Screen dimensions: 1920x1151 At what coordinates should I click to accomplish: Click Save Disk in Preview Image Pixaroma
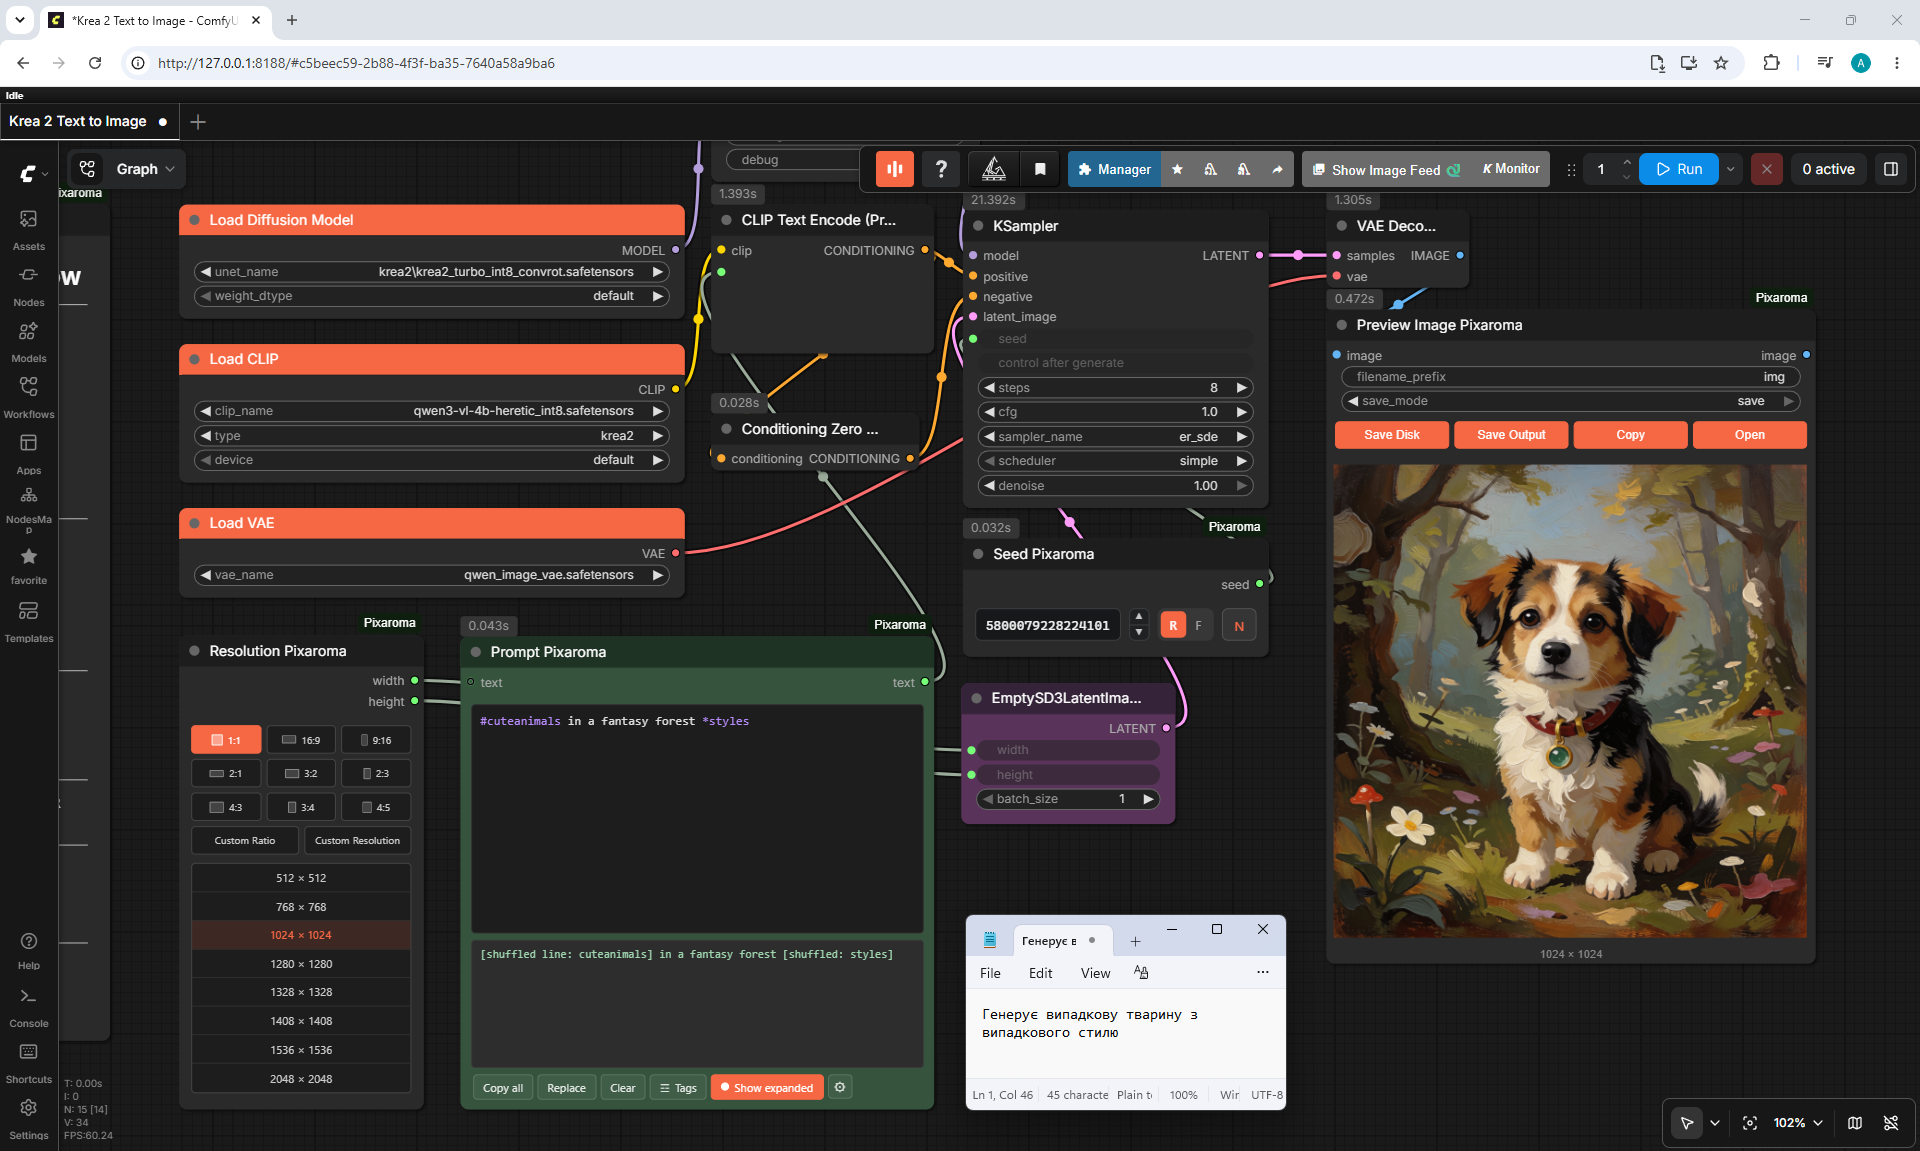click(1391, 435)
